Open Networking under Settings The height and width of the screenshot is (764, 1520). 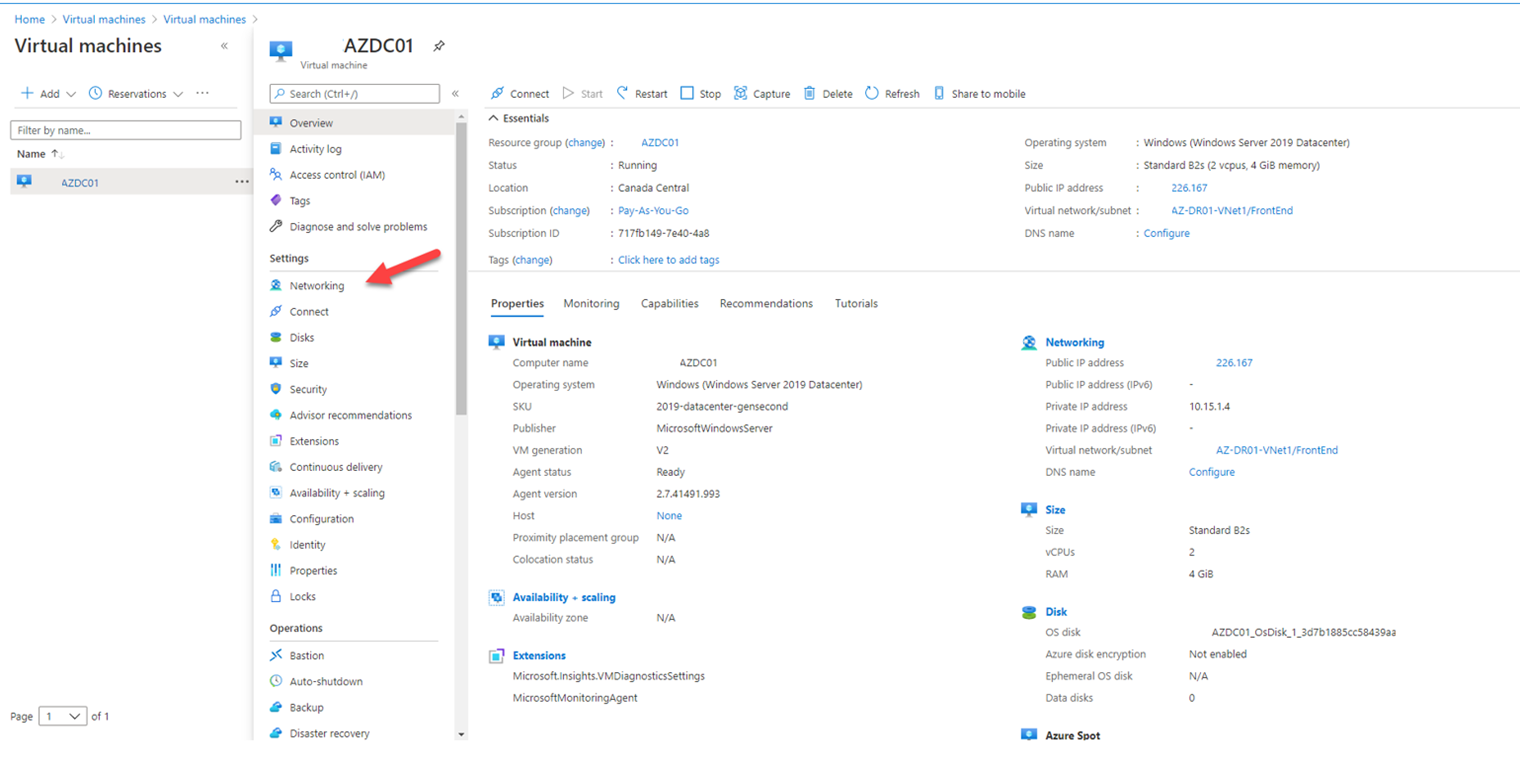(x=316, y=286)
